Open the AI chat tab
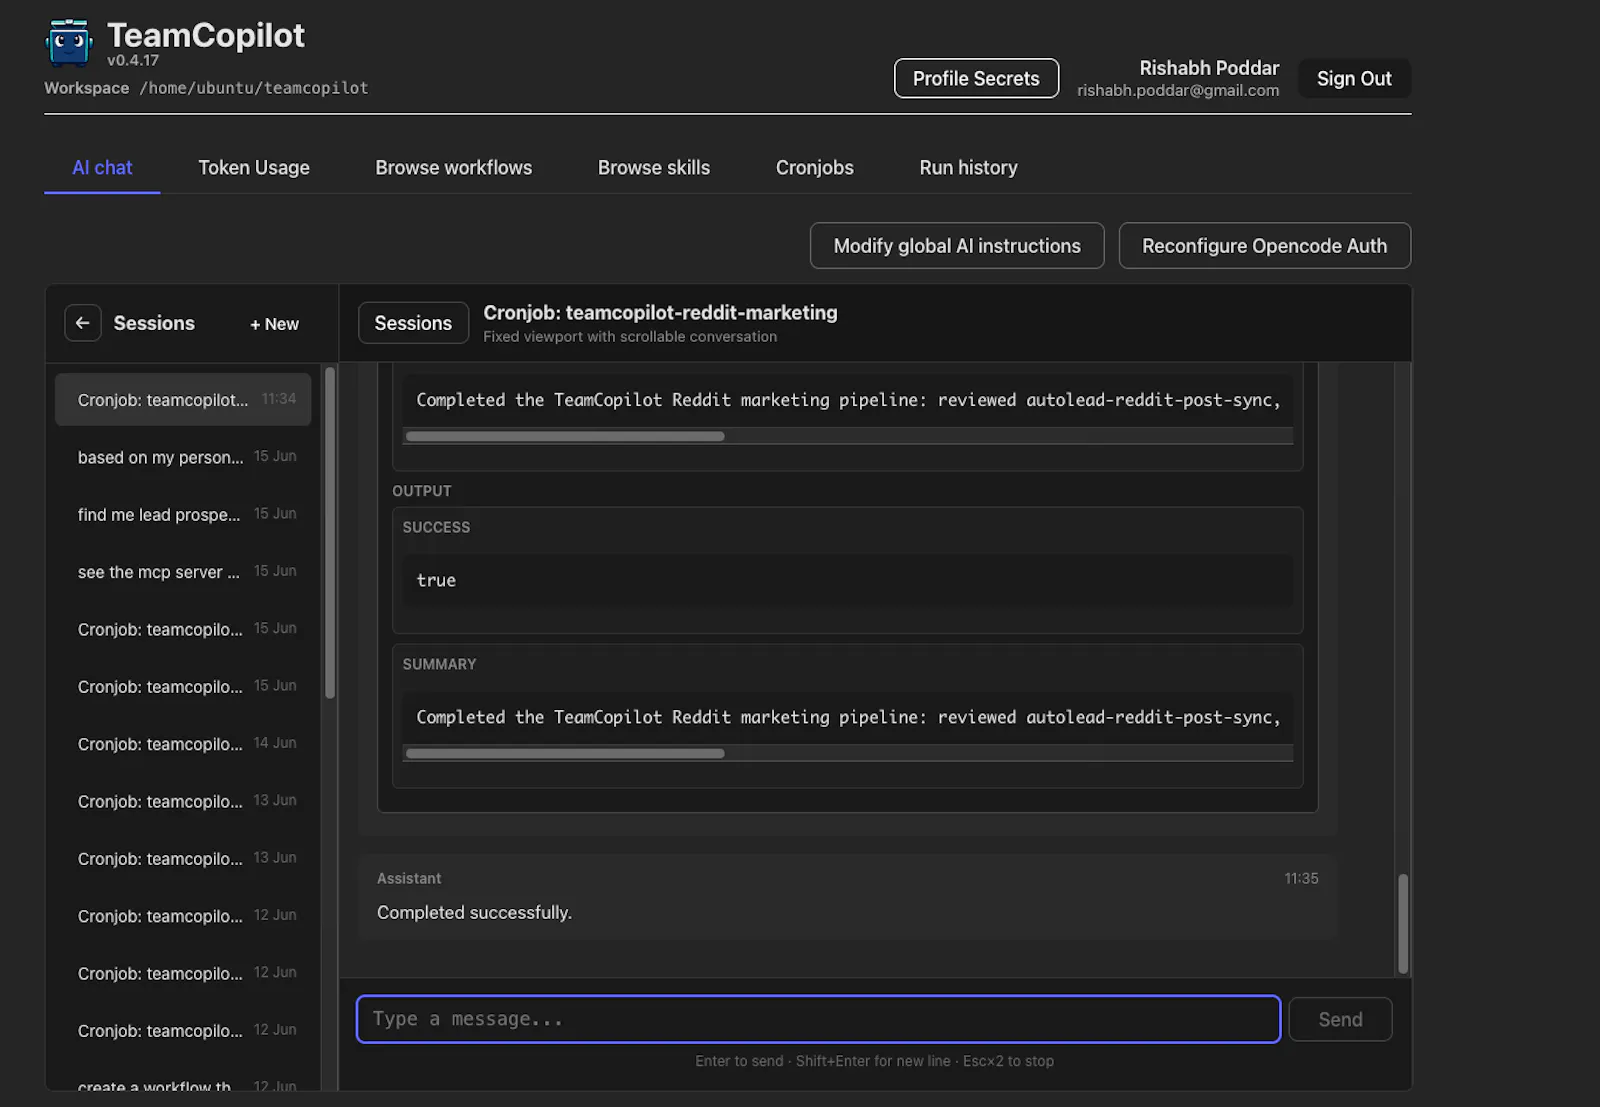Screen dimensions: 1600x1107 (x=102, y=168)
